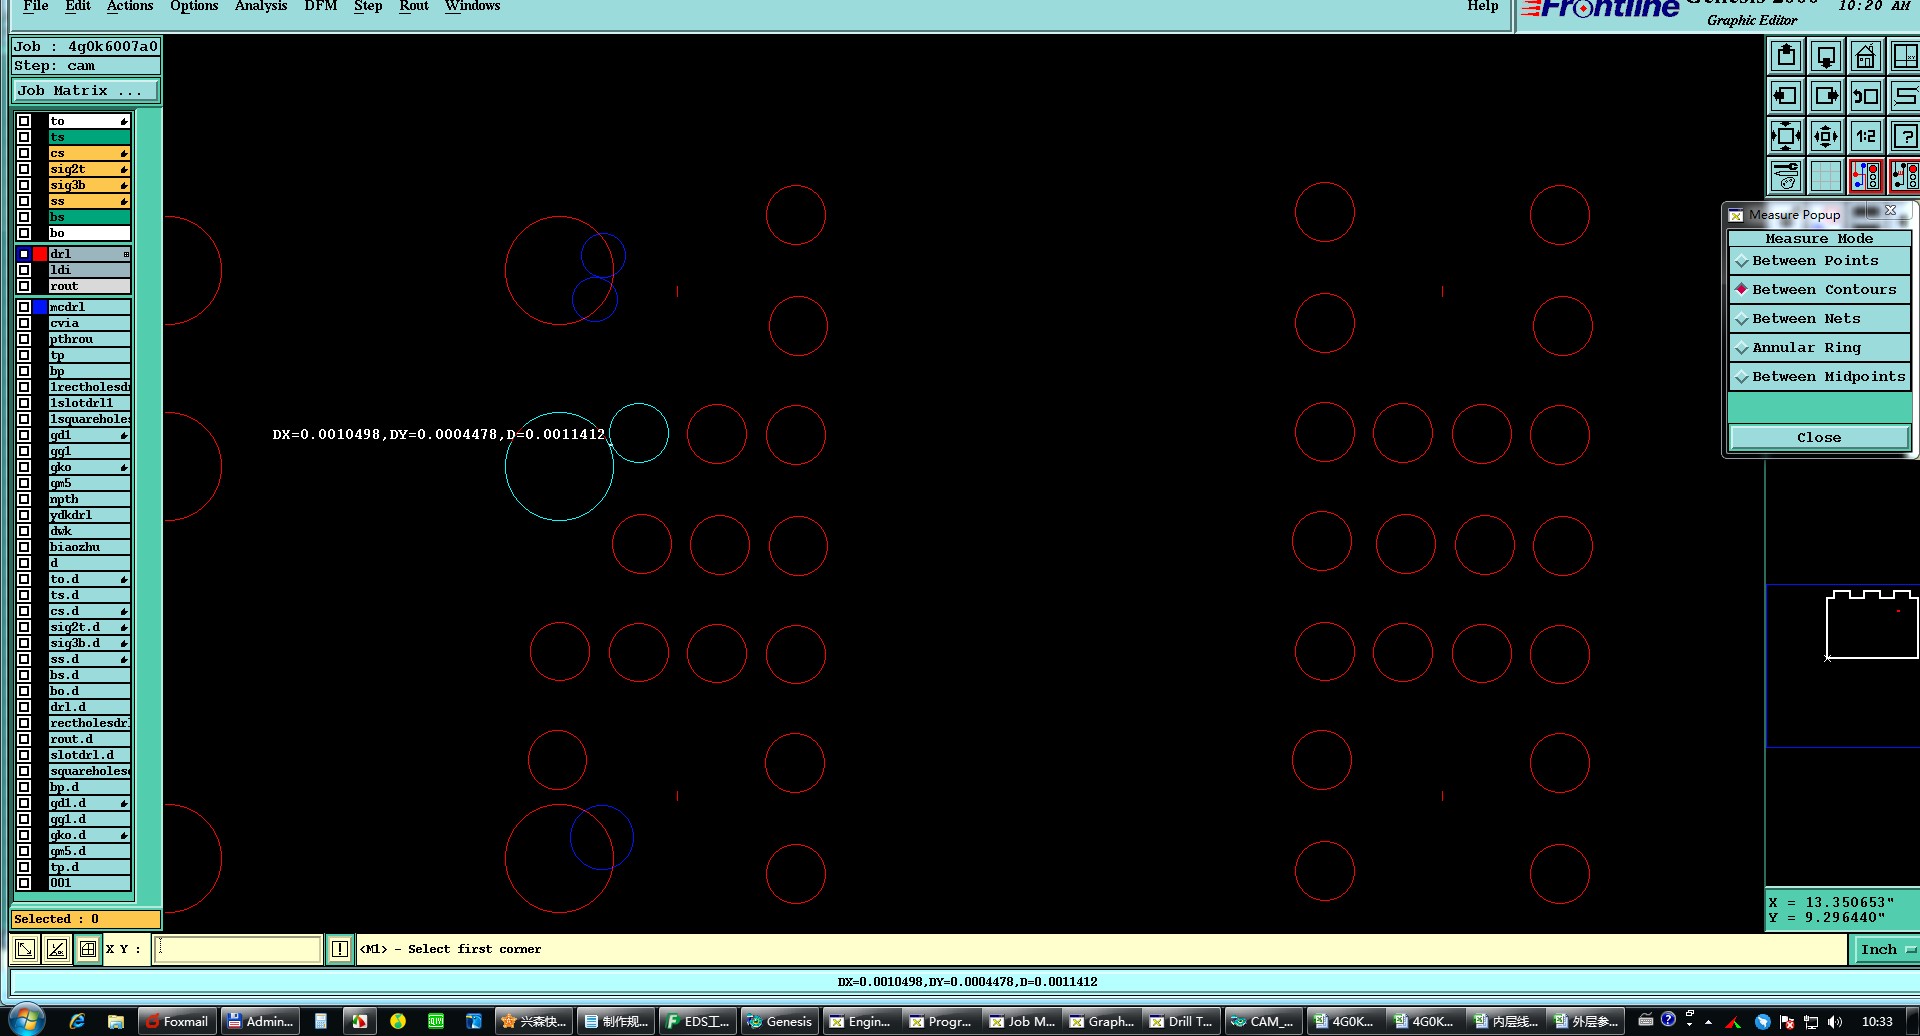Click red color swatch of drl layer
The height and width of the screenshot is (1036, 1920).
[40, 254]
